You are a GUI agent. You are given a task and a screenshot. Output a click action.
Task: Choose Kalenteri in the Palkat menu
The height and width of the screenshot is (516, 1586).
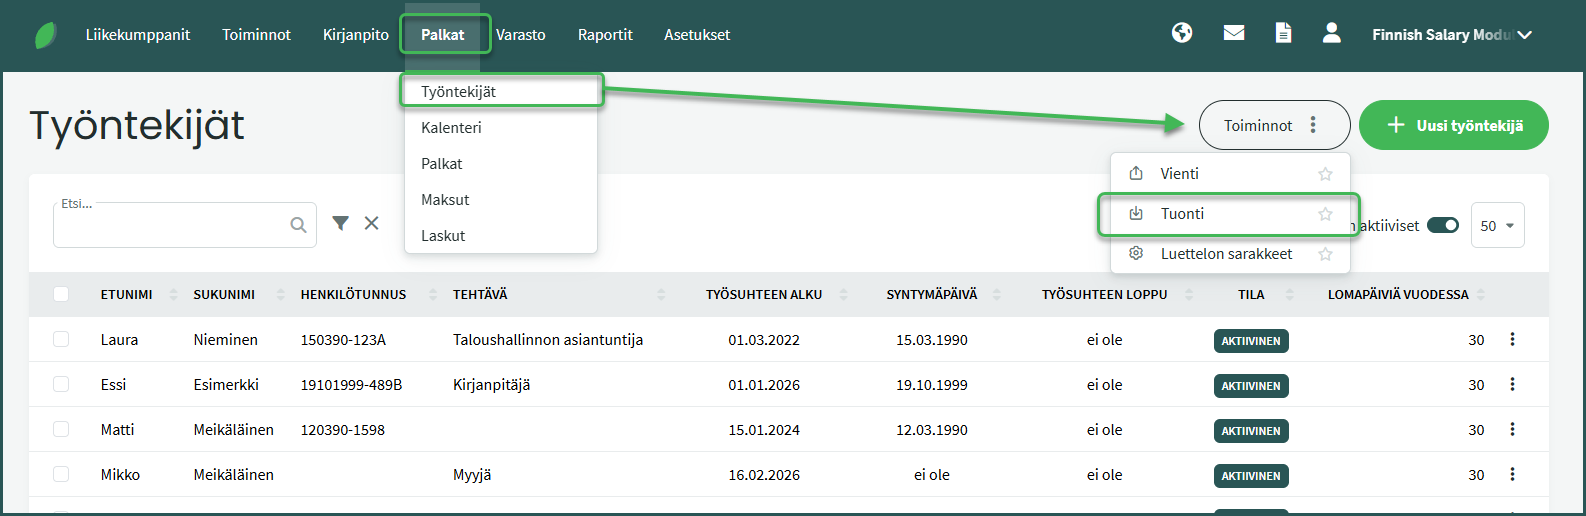[451, 128]
